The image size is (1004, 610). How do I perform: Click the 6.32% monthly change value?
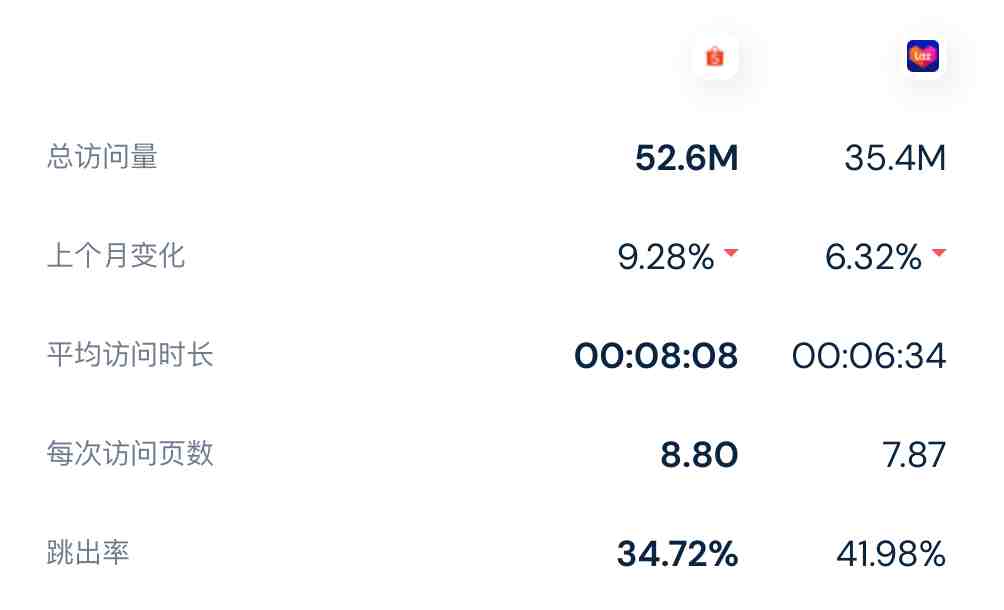pos(873,257)
